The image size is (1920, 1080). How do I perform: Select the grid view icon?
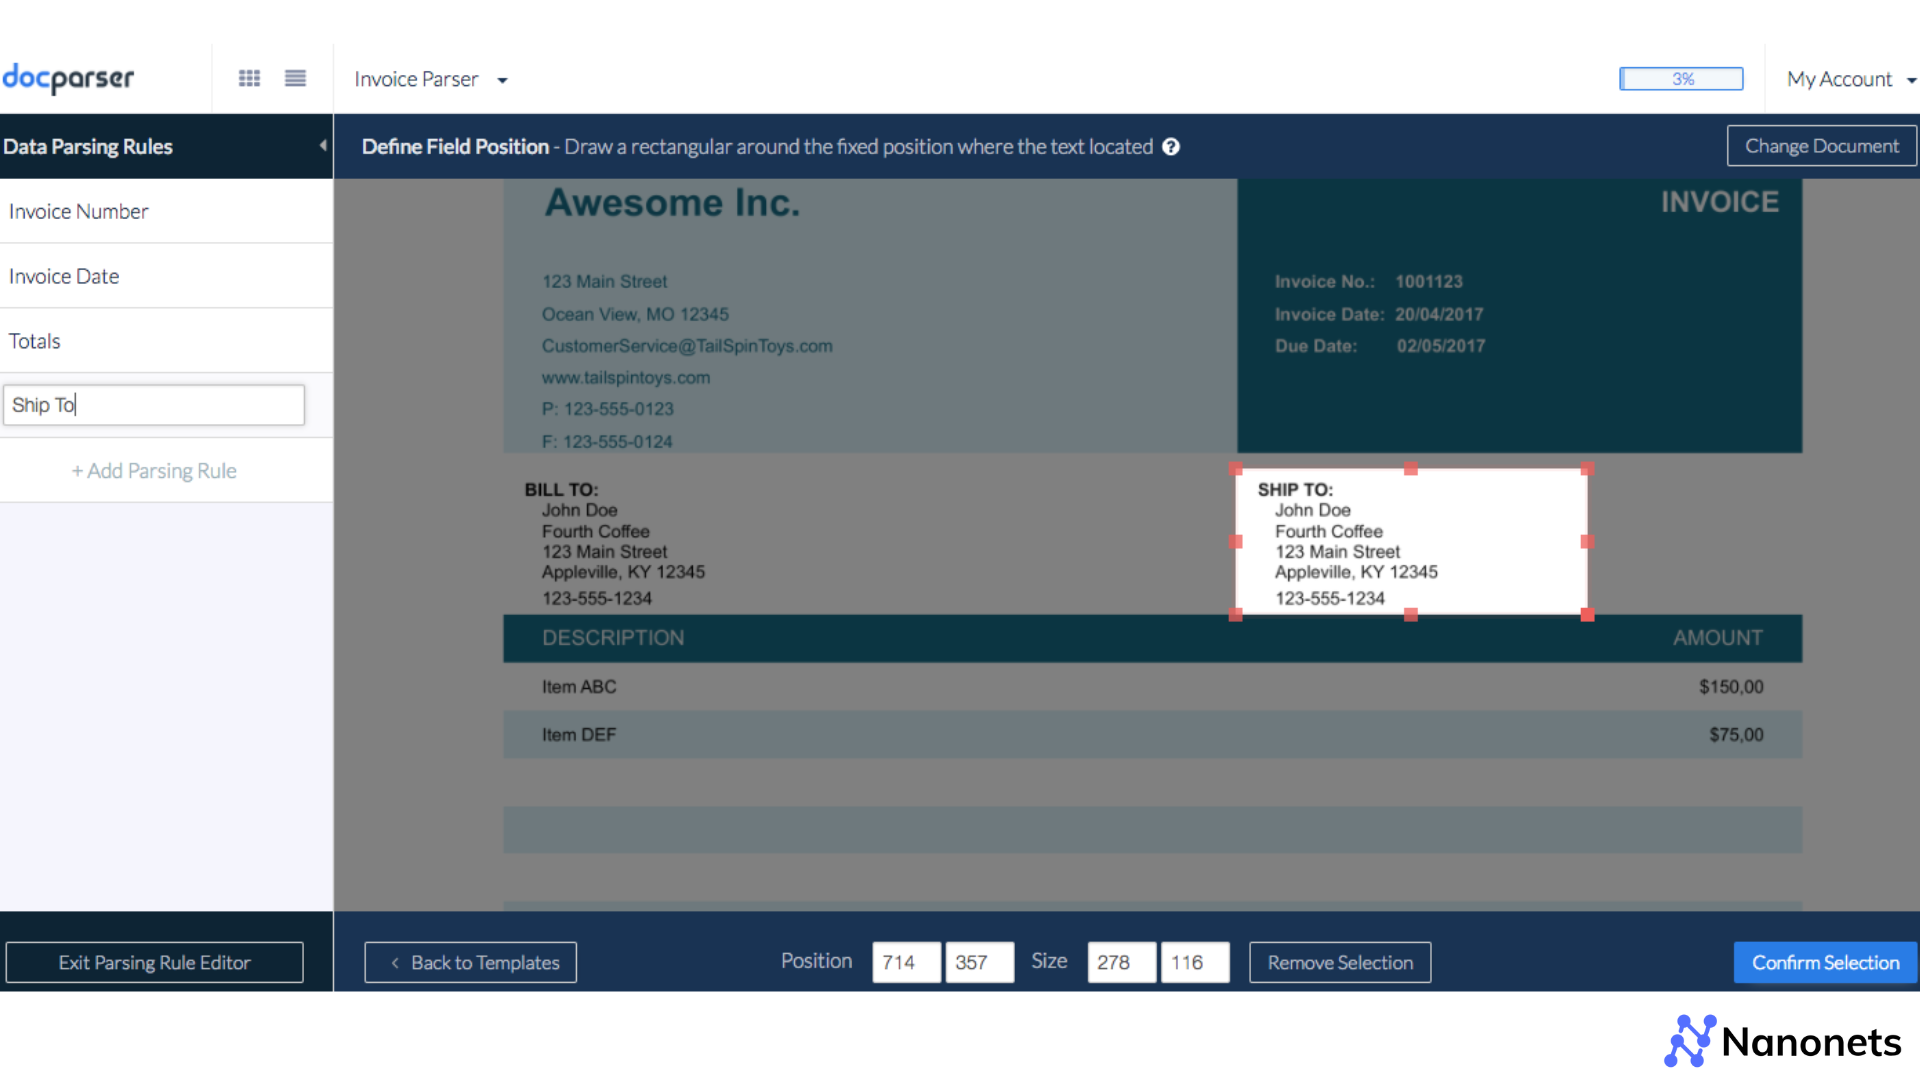249,78
